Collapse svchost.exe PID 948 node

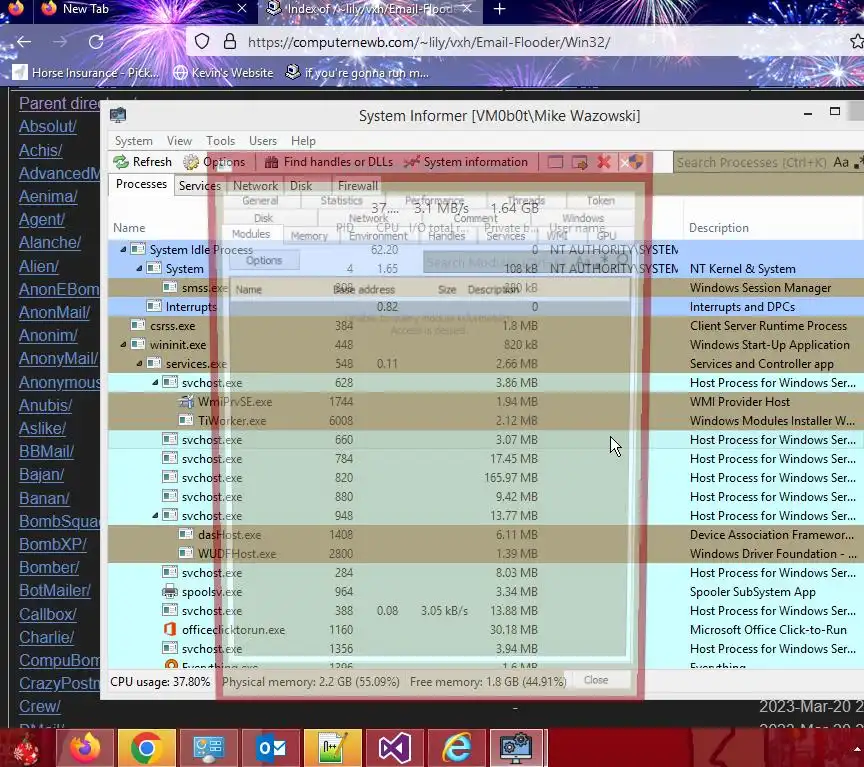tap(155, 516)
